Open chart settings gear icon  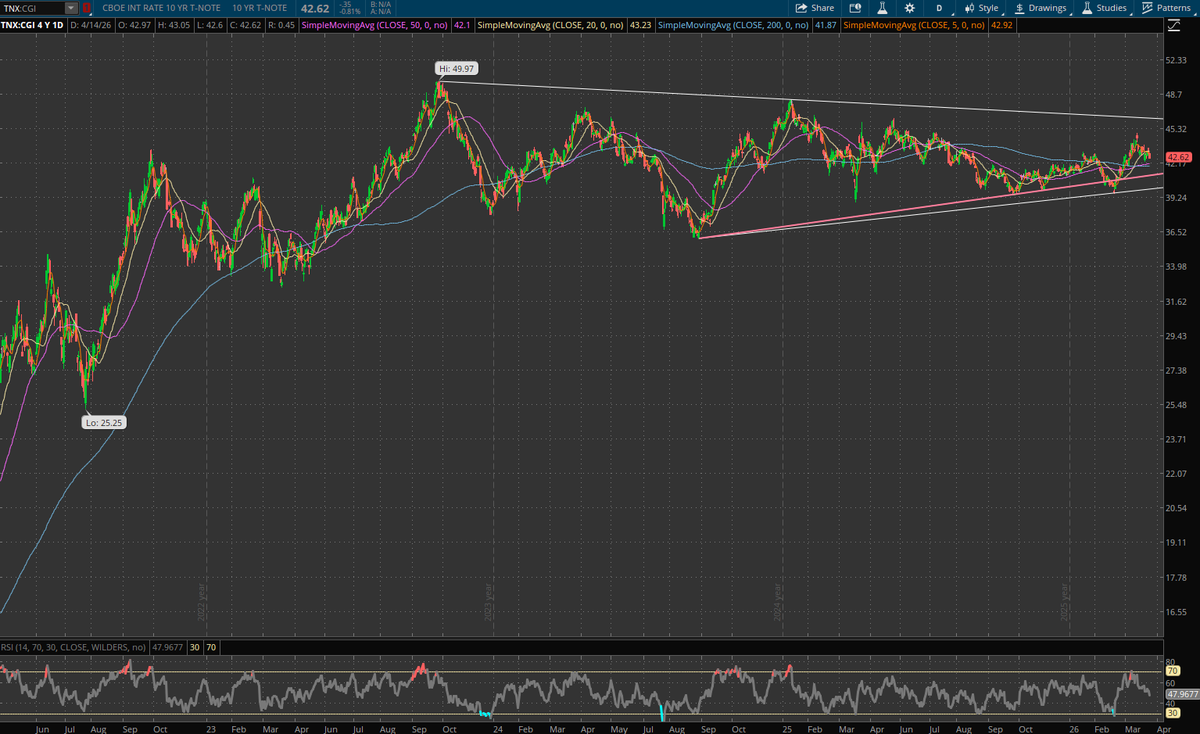pos(908,8)
